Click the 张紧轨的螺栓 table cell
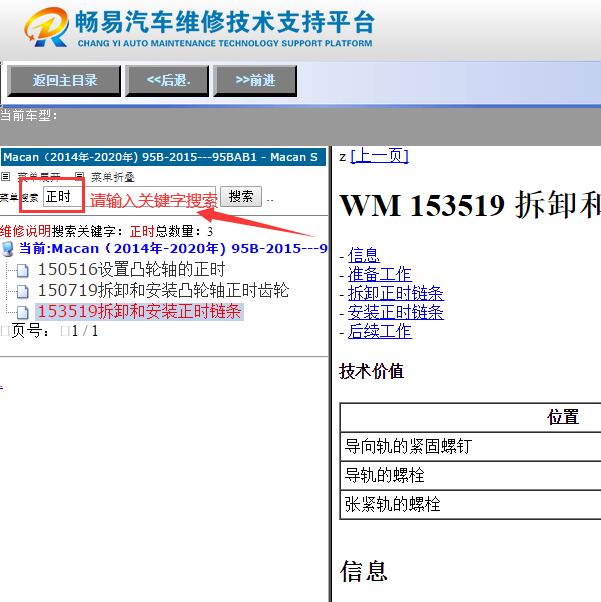The image size is (601, 602). pyautogui.click(x=470, y=504)
